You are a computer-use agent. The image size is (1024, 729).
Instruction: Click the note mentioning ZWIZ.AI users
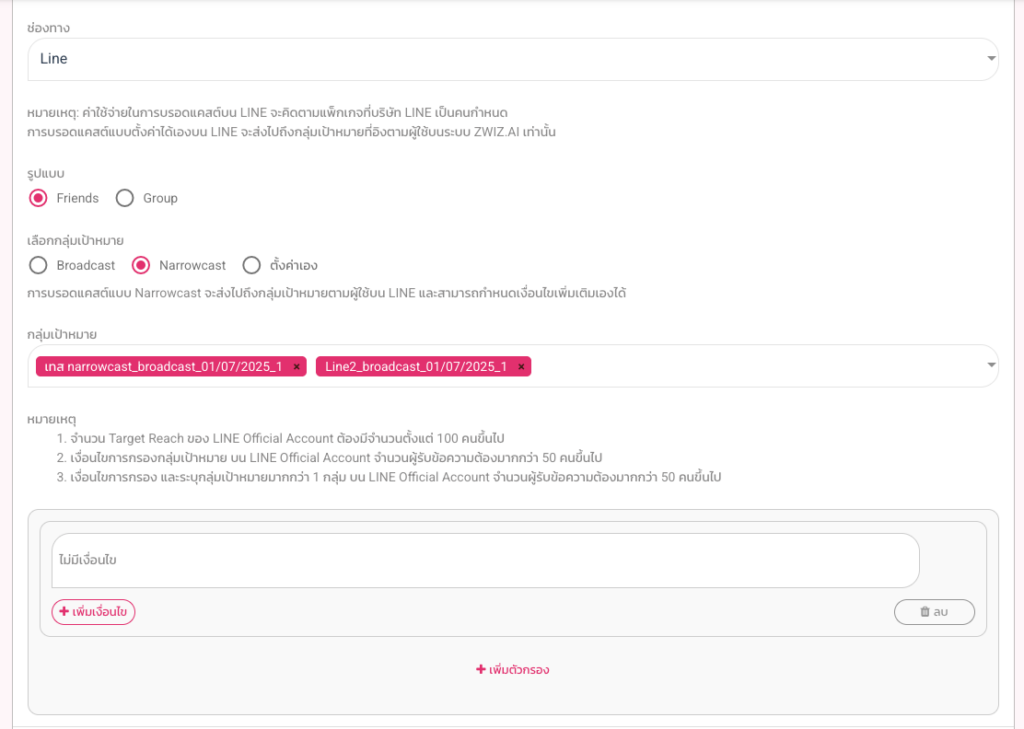[291, 132]
